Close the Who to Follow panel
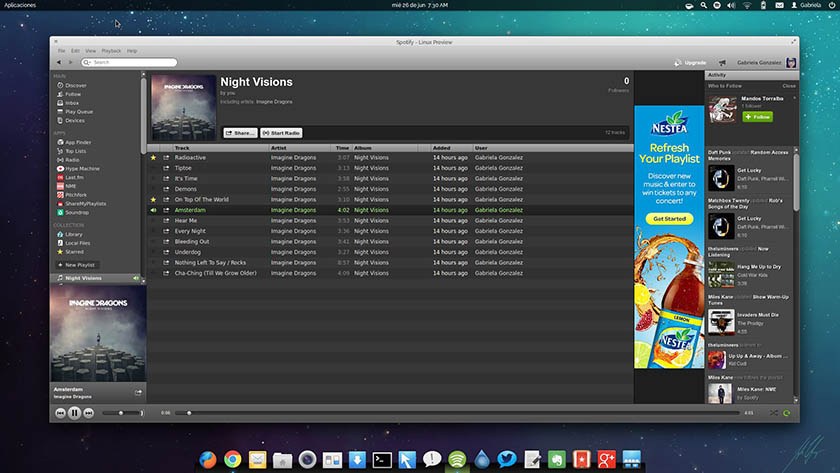The width and height of the screenshot is (840, 473). [x=789, y=86]
